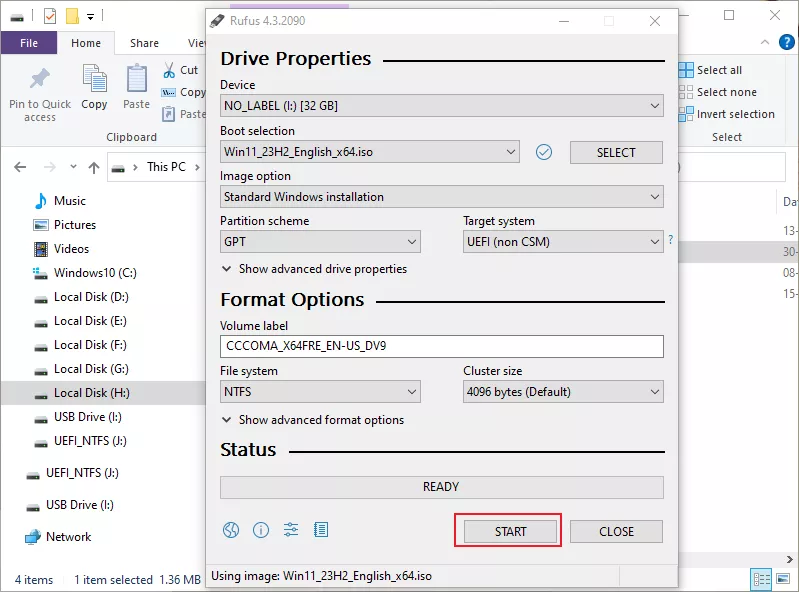Open Explorer help question mark icon

point(787,42)
